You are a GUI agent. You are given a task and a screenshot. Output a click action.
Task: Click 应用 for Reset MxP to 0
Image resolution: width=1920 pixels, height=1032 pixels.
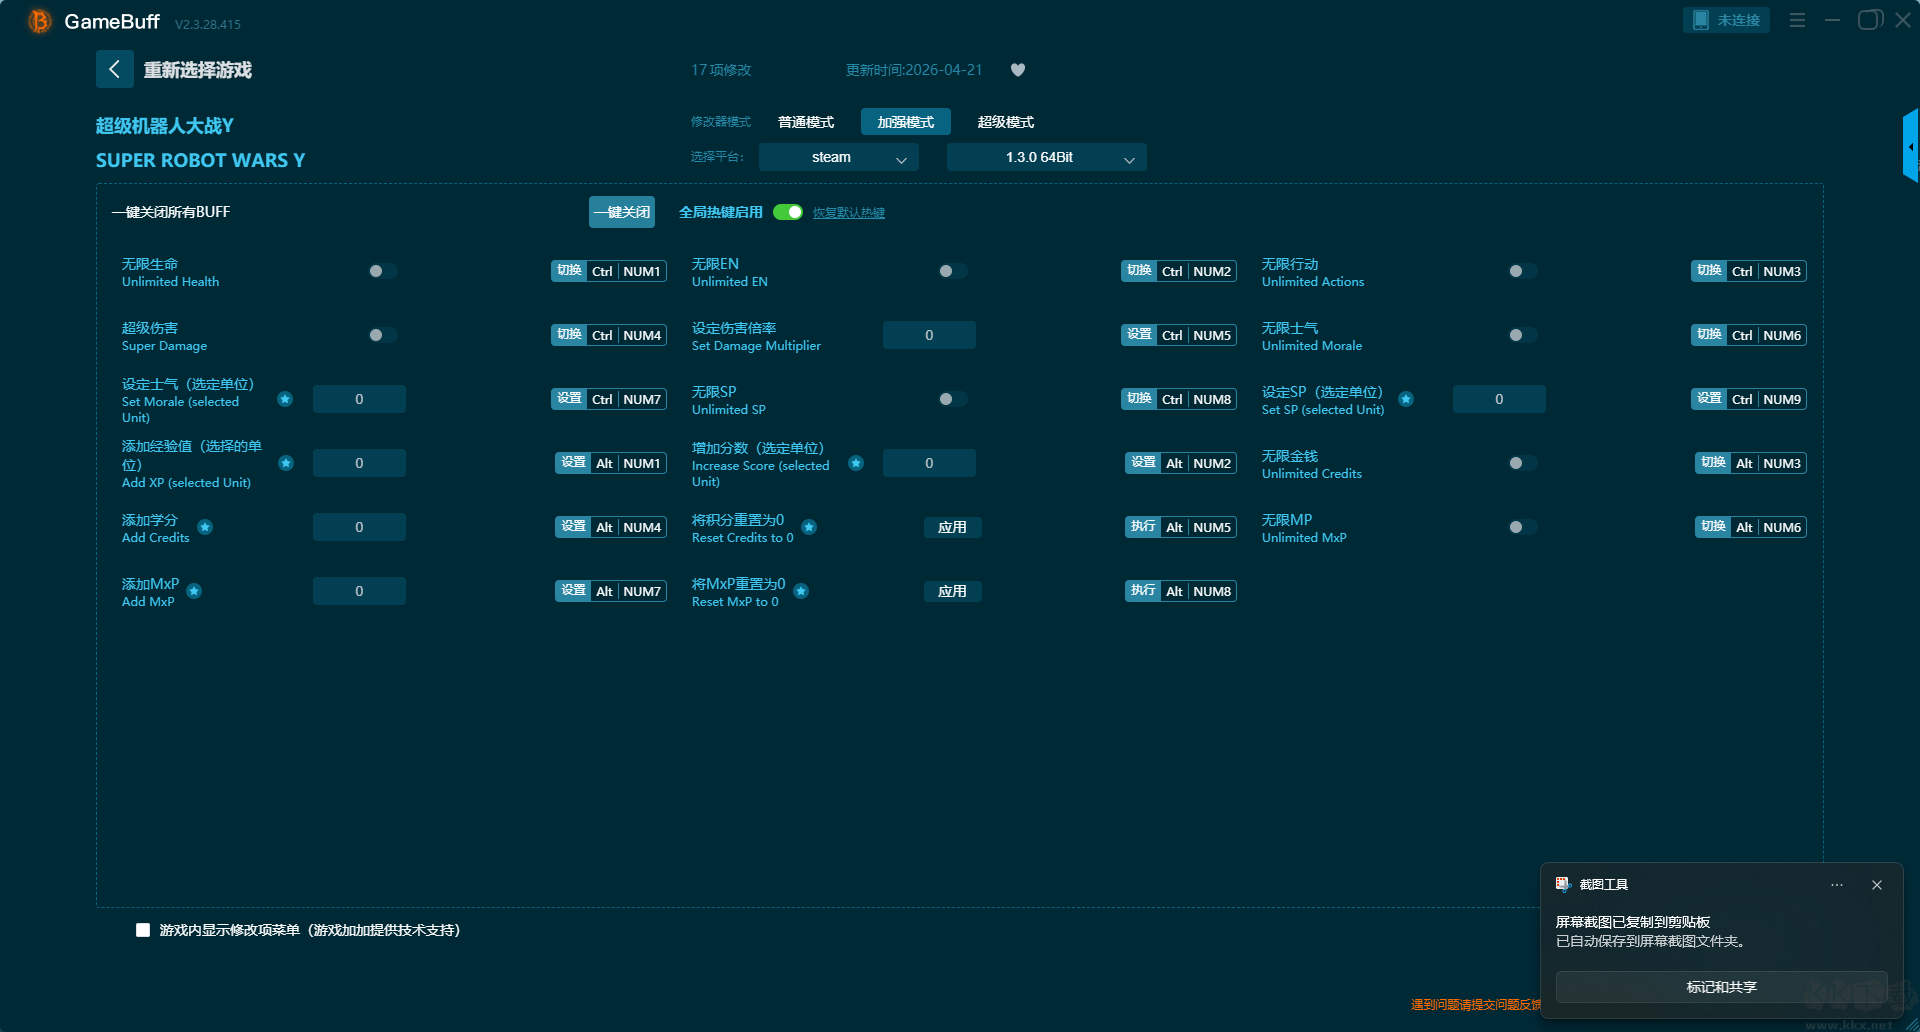952,591
